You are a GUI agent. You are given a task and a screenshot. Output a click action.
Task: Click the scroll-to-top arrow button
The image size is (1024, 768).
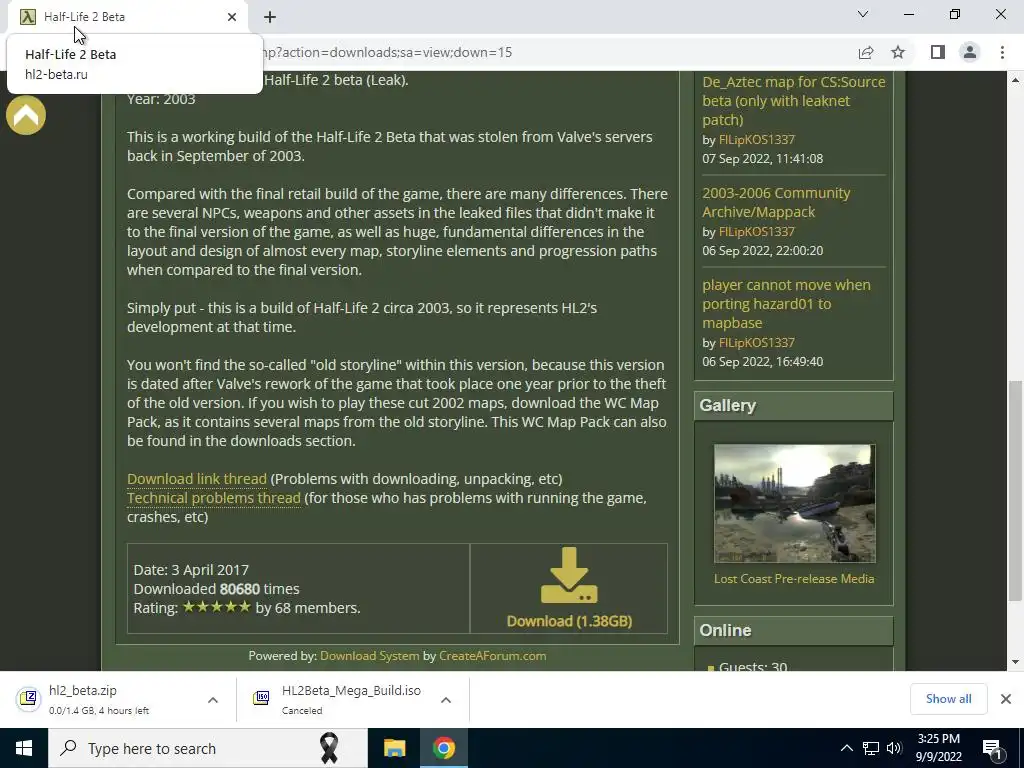pos(26,116)
